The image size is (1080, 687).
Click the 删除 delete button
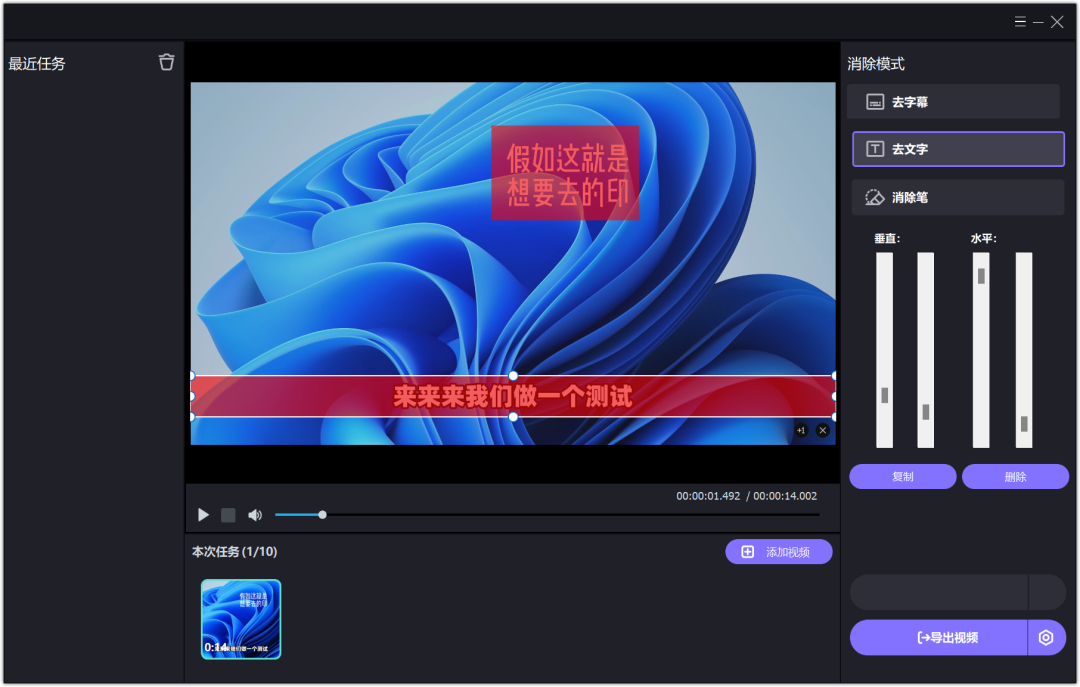coord(1015,477)
